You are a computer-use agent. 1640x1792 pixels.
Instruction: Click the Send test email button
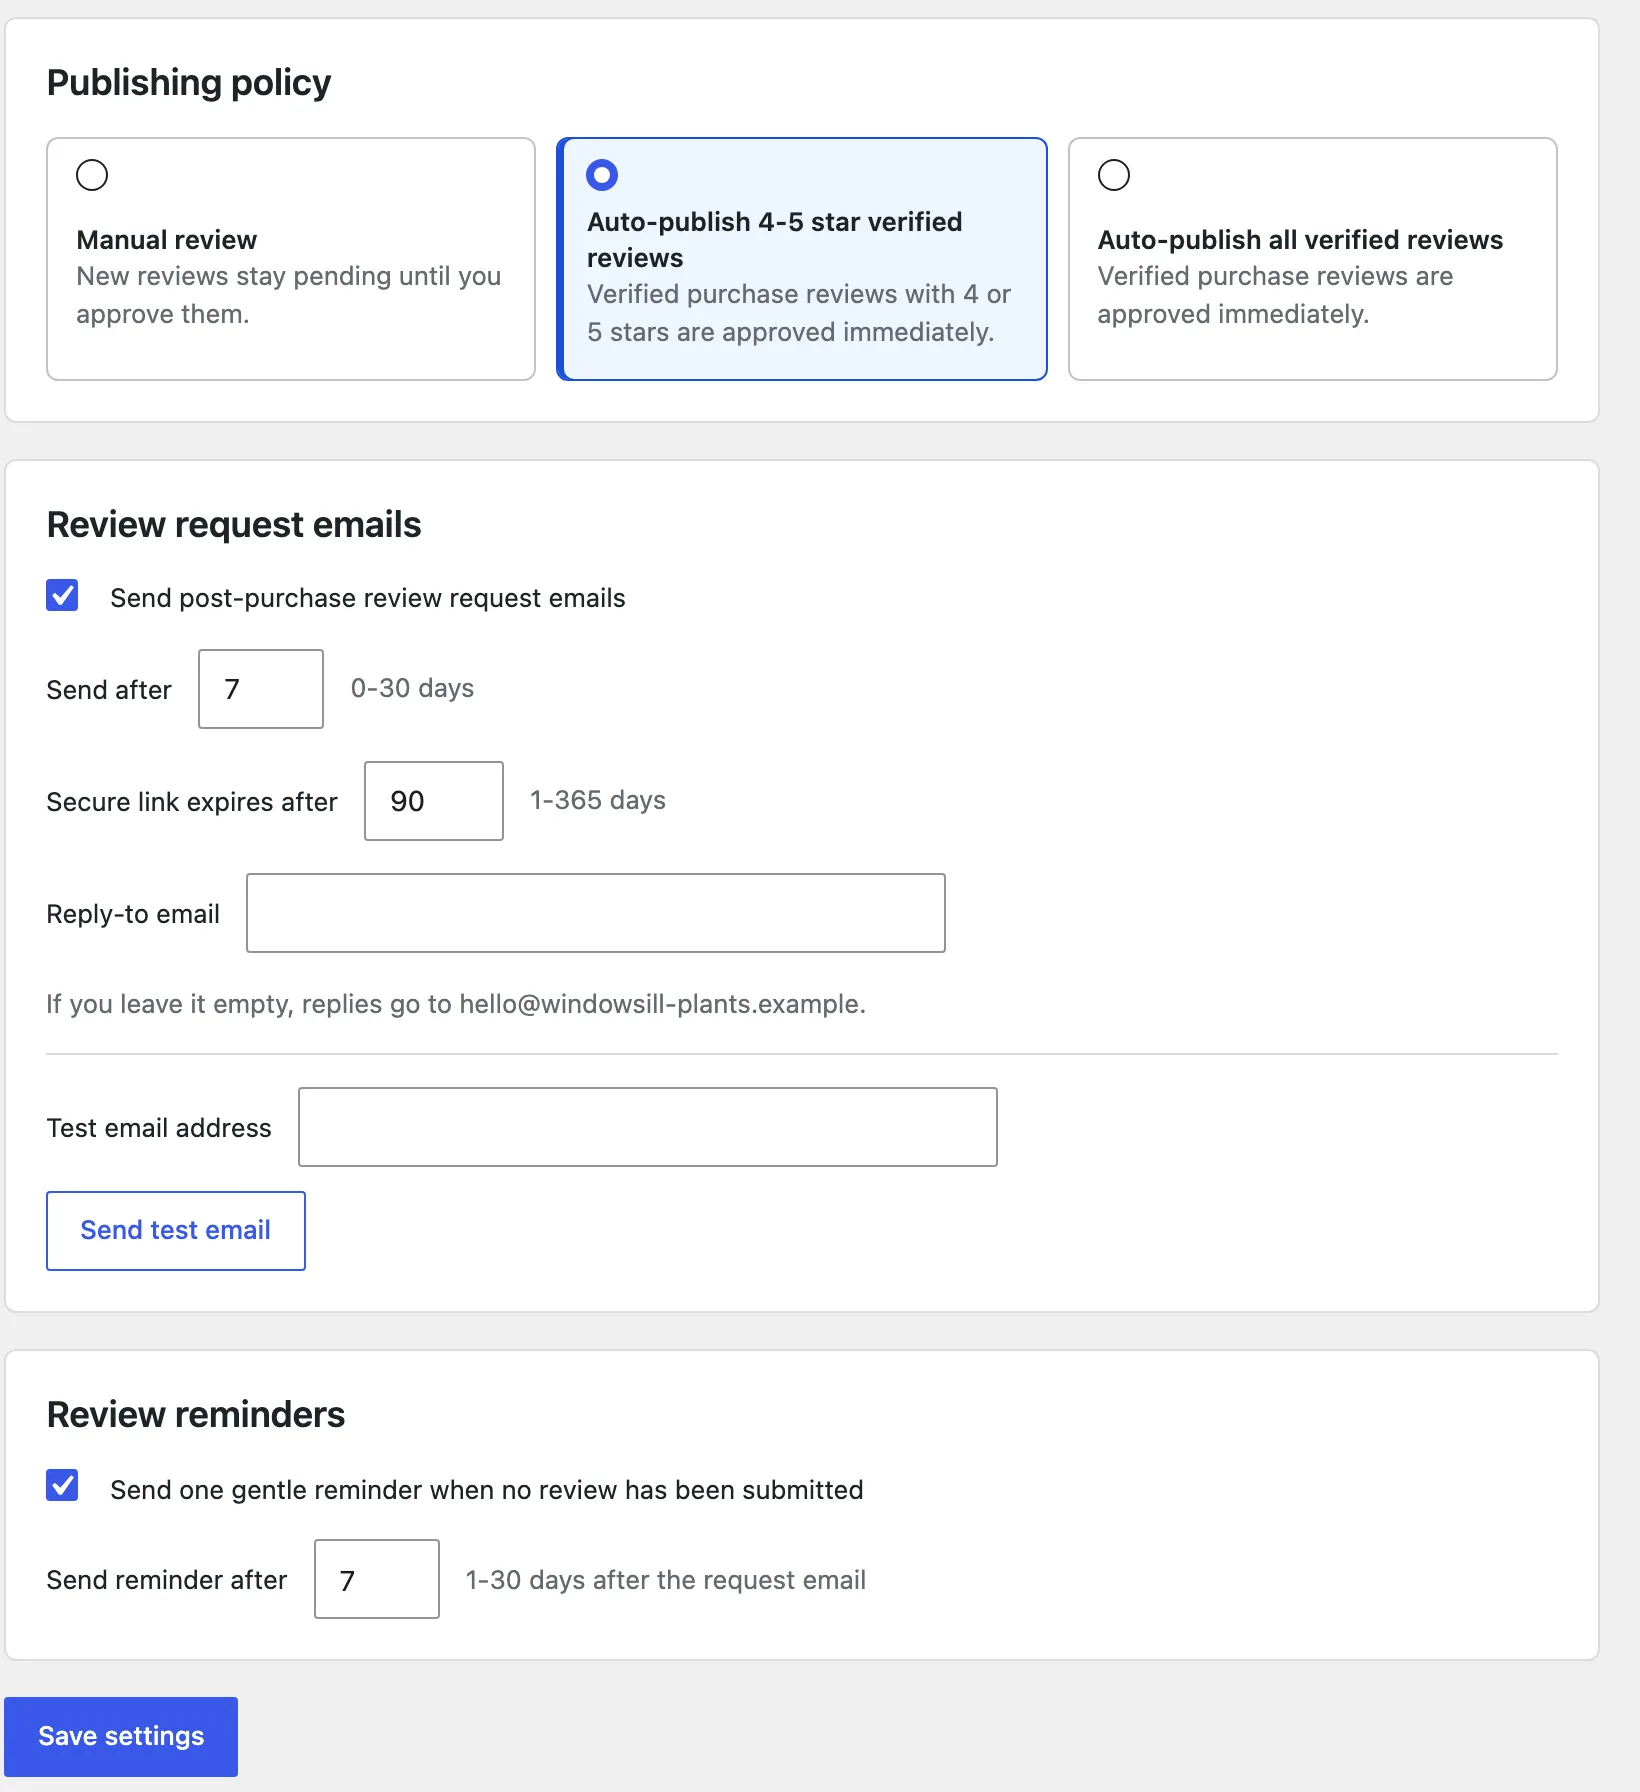pos(176,1231)
